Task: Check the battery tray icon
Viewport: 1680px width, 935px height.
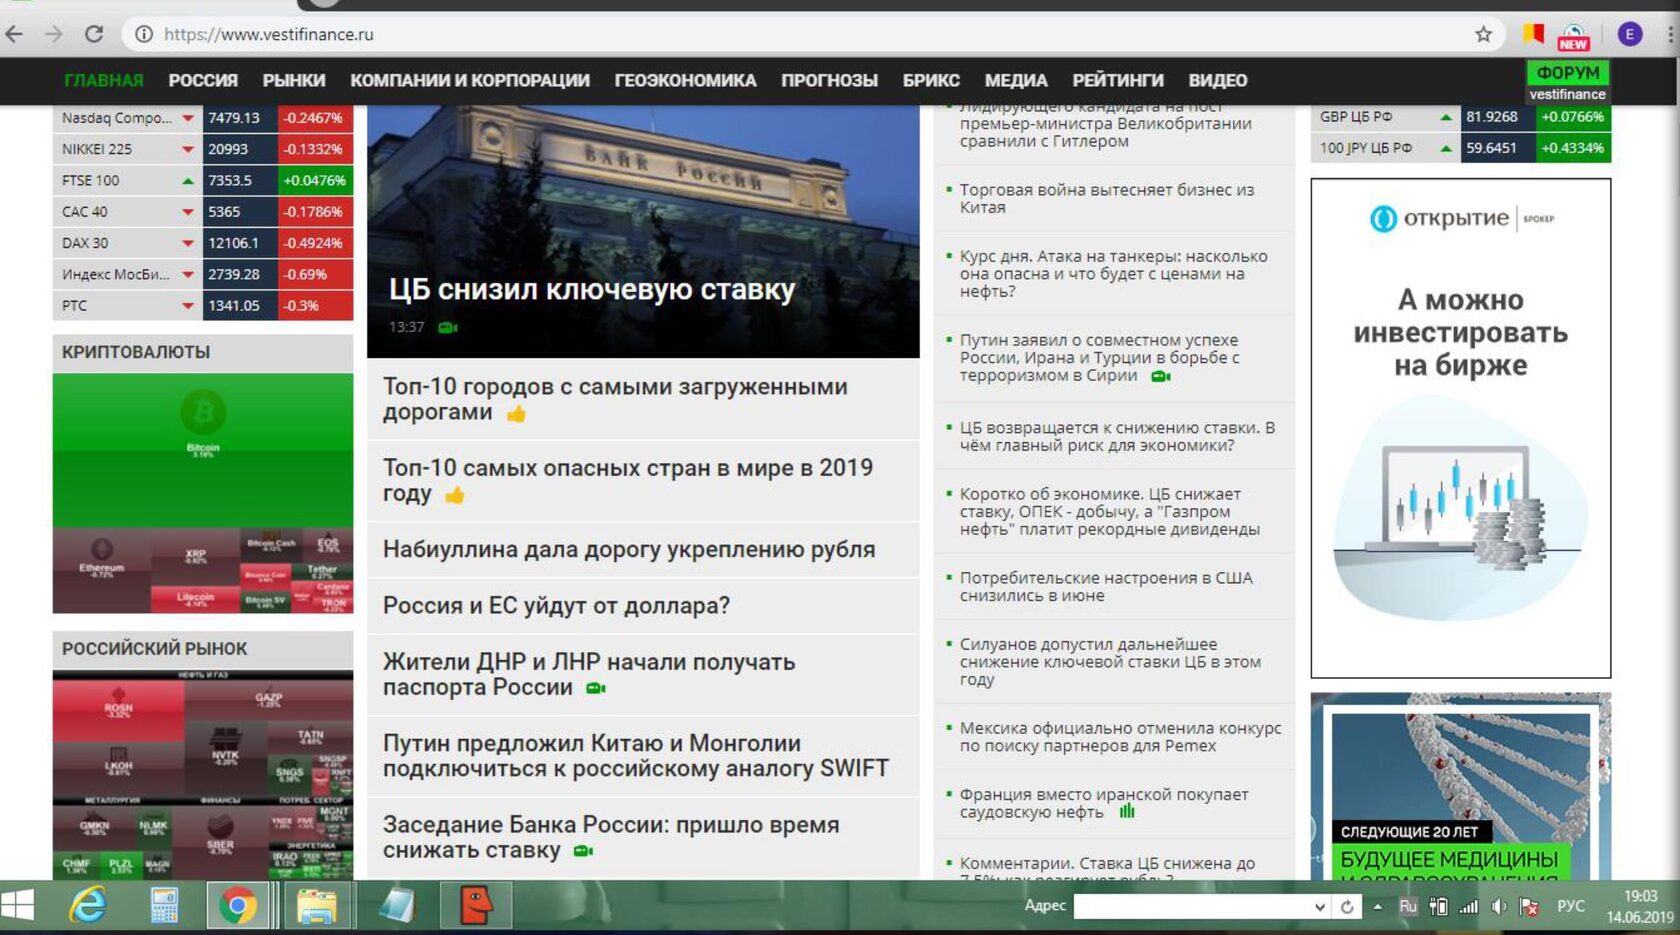Action: click(1438, 907)
